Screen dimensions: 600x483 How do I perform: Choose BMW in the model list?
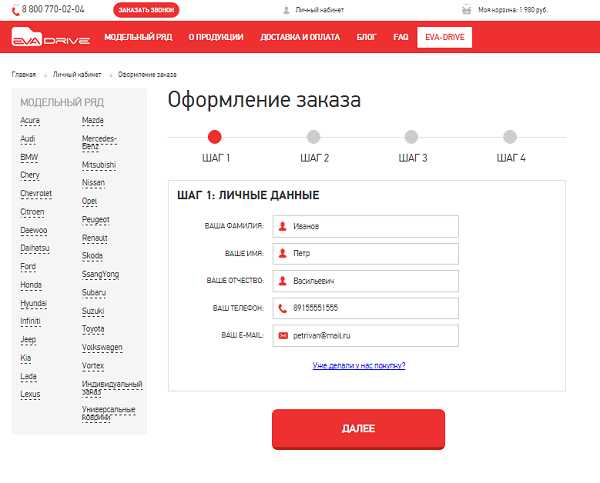[x=28, y=157]
